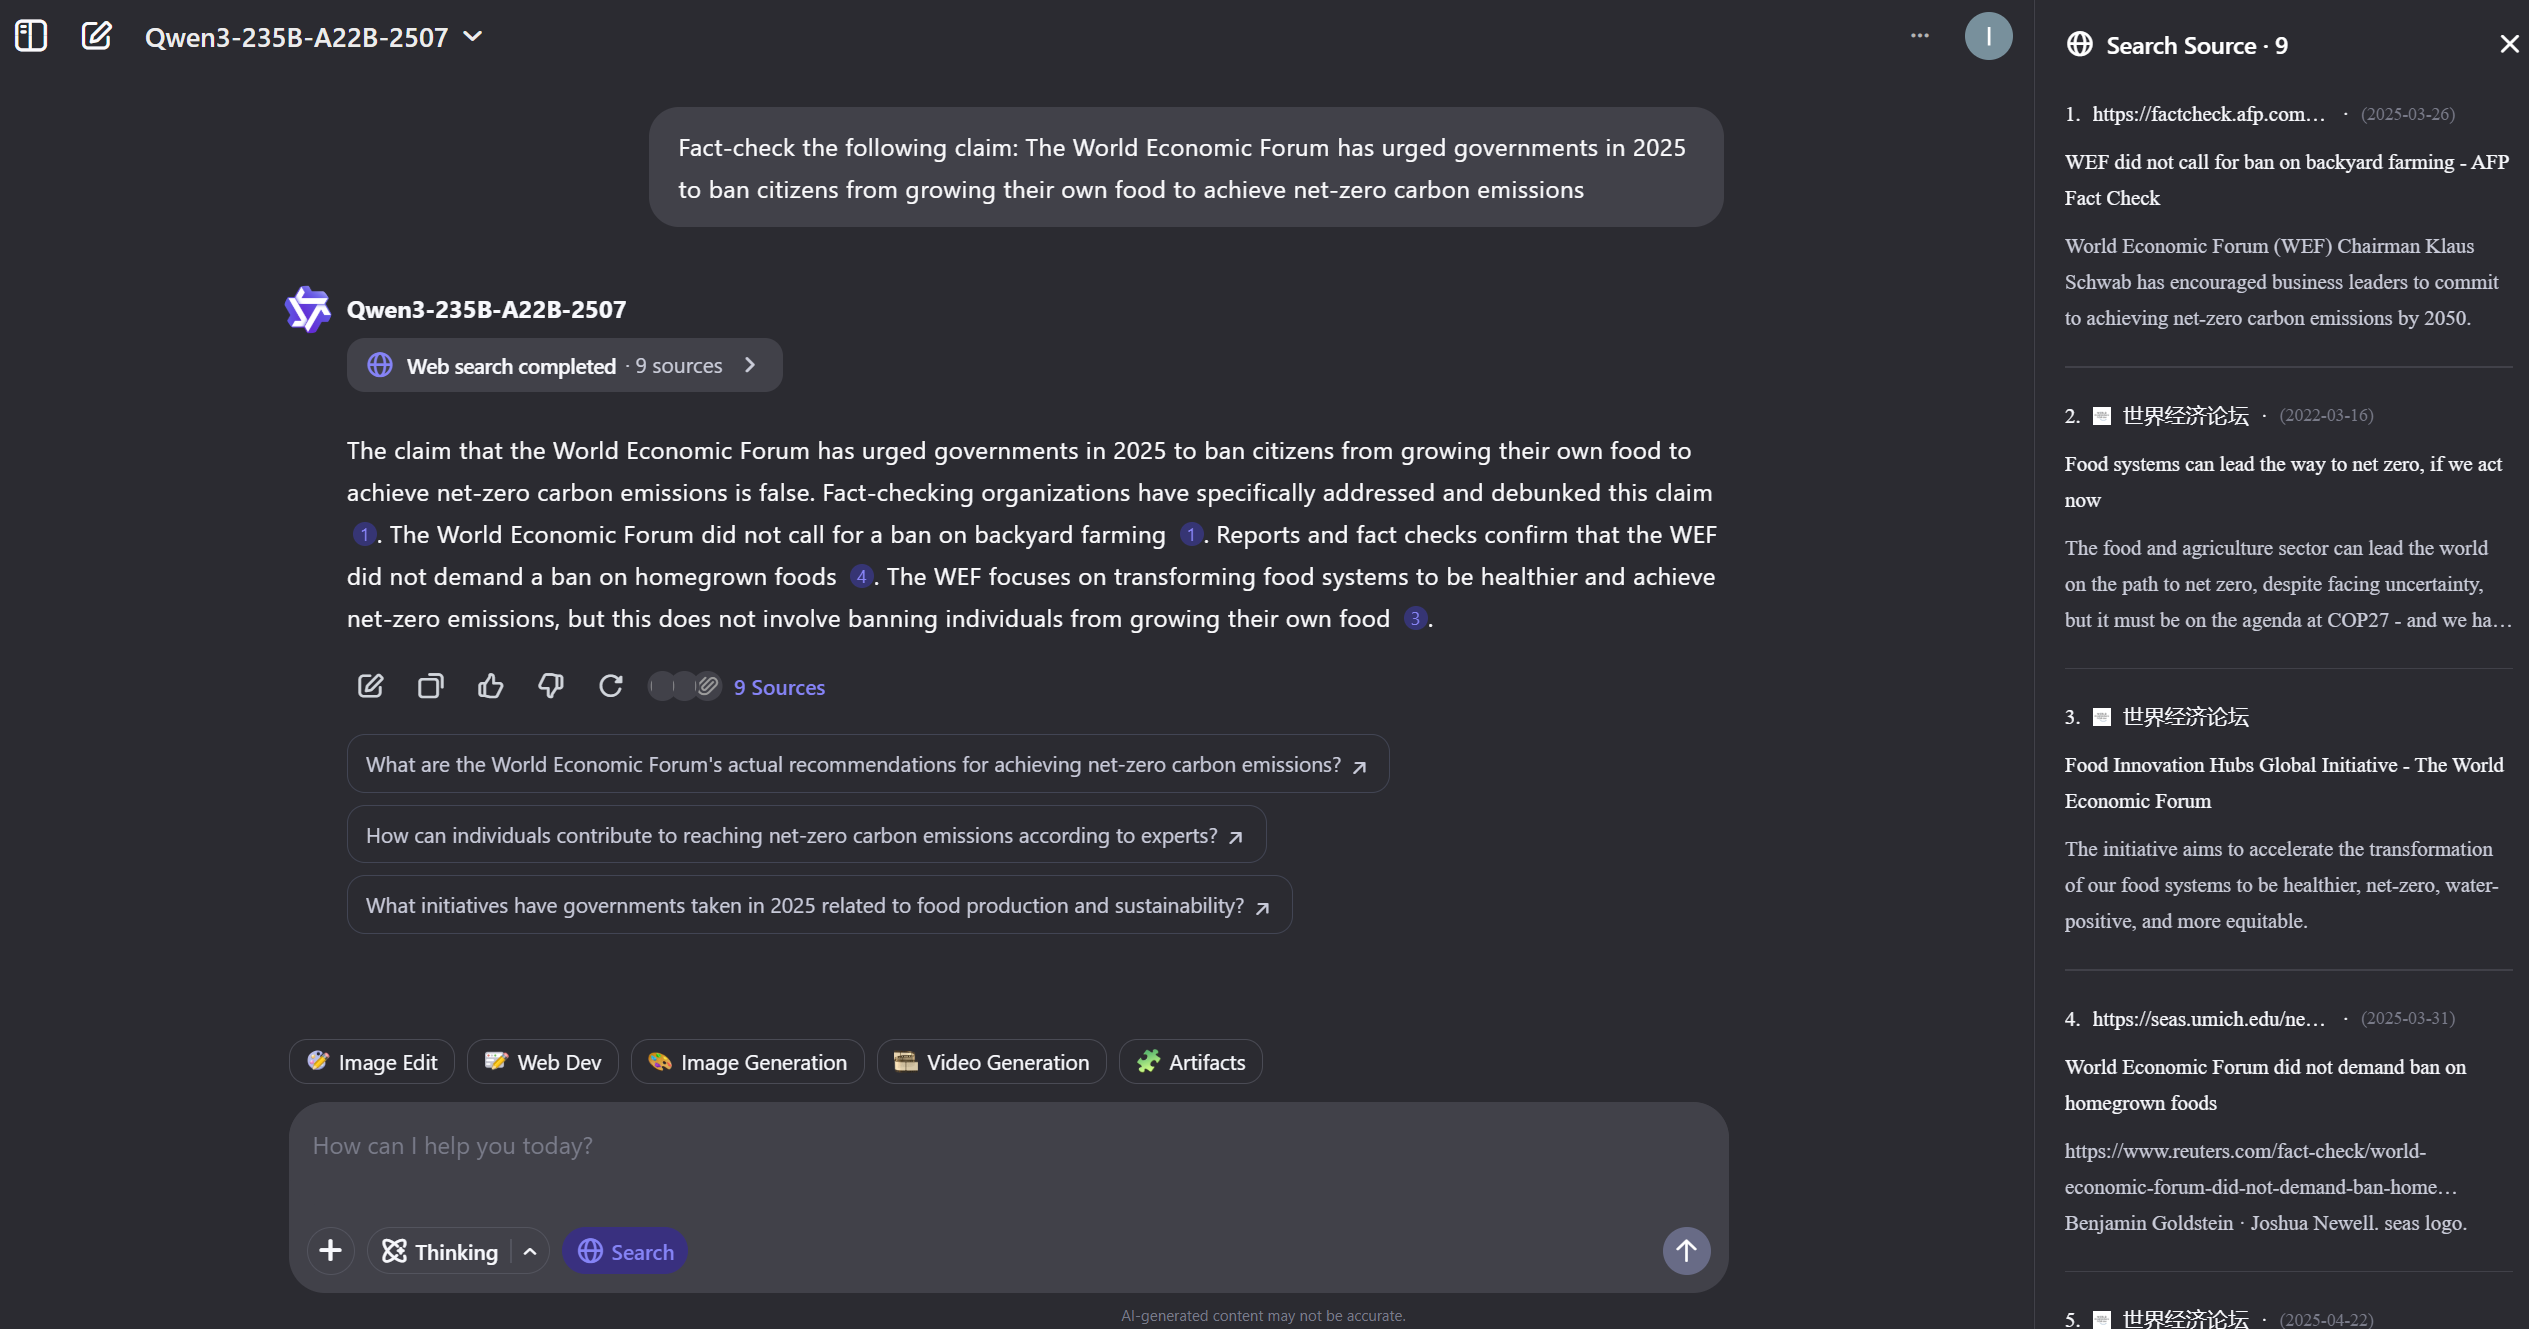Screen dimensions: 2529x1329
Task: Toggle the sidebar panel icon
Action: point(31,36)
